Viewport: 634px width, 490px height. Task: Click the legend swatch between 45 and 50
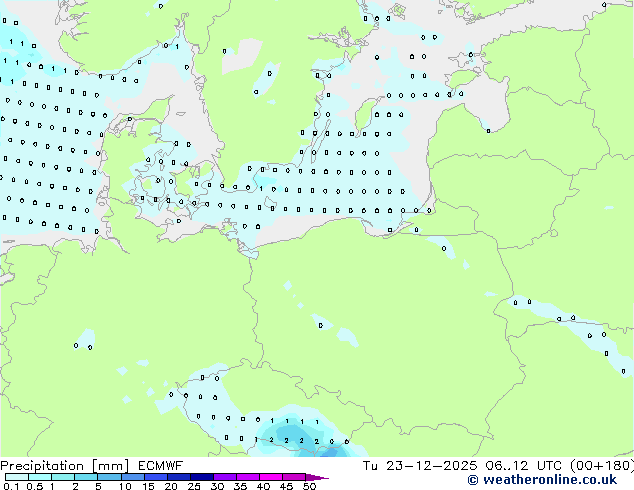coord(294,477)
